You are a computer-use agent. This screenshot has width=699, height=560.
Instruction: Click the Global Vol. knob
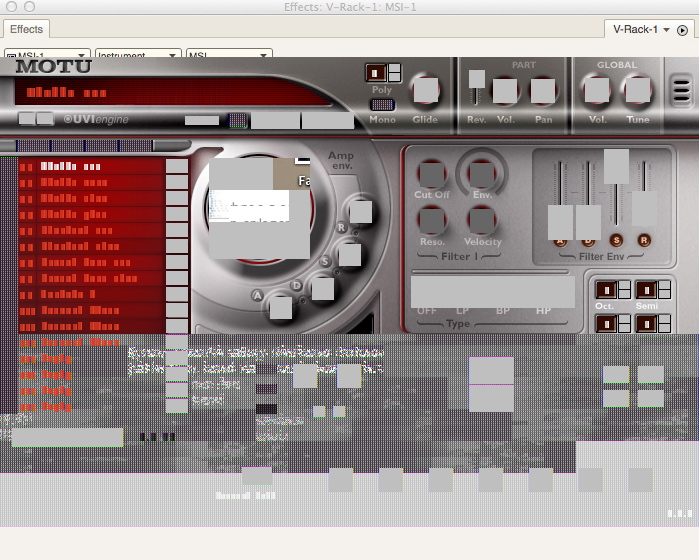pyautogui.click(x=596, y=91)
